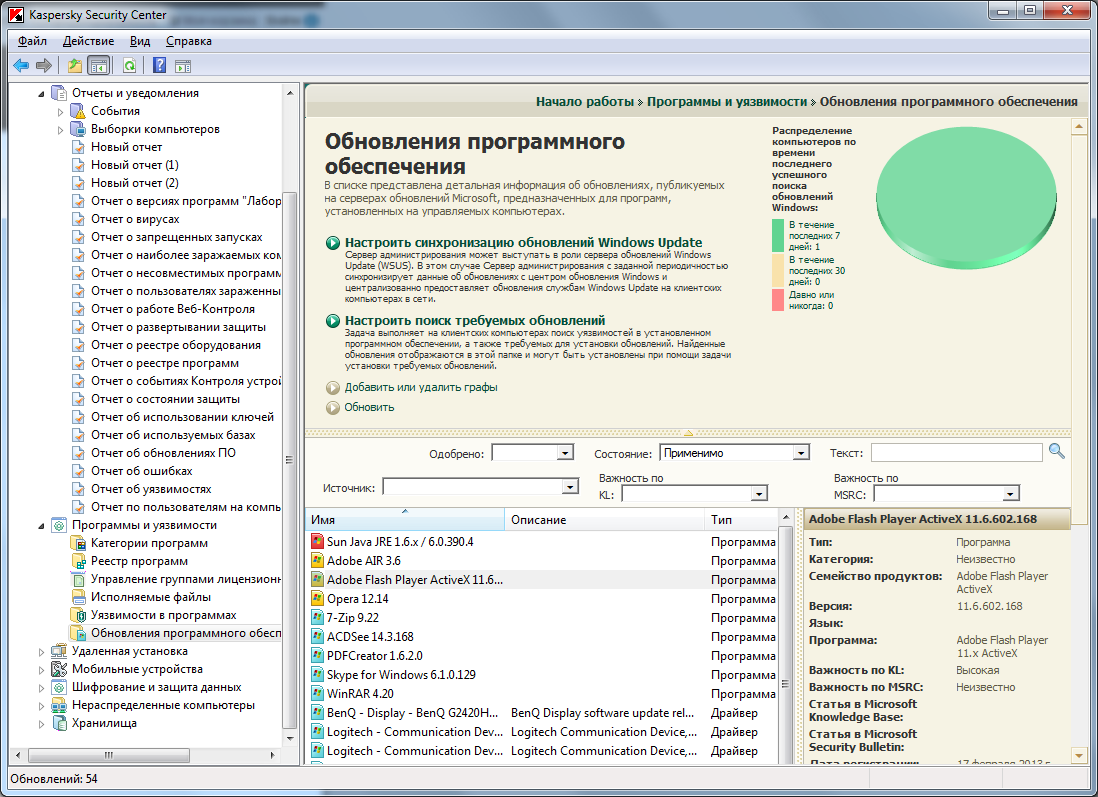
Task: Click the Текст search input field
Action: (x=955, y=453)
